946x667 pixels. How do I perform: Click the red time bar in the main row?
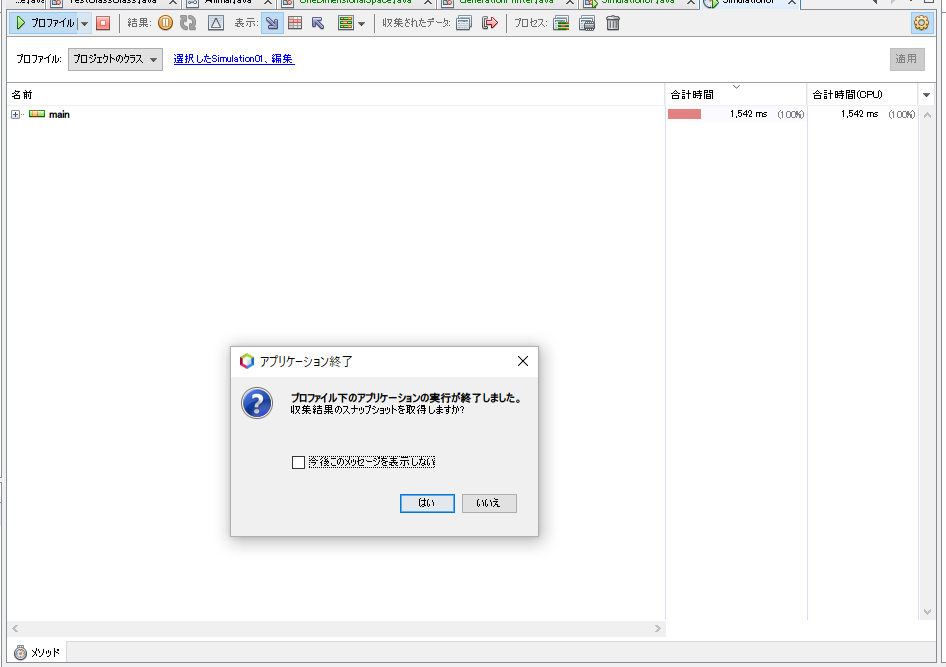[684, 114]
